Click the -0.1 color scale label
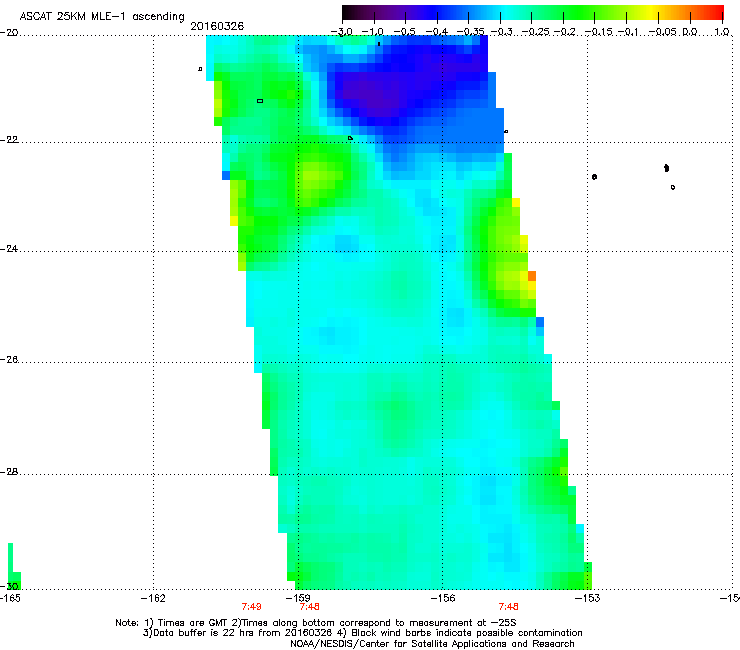 628,32
